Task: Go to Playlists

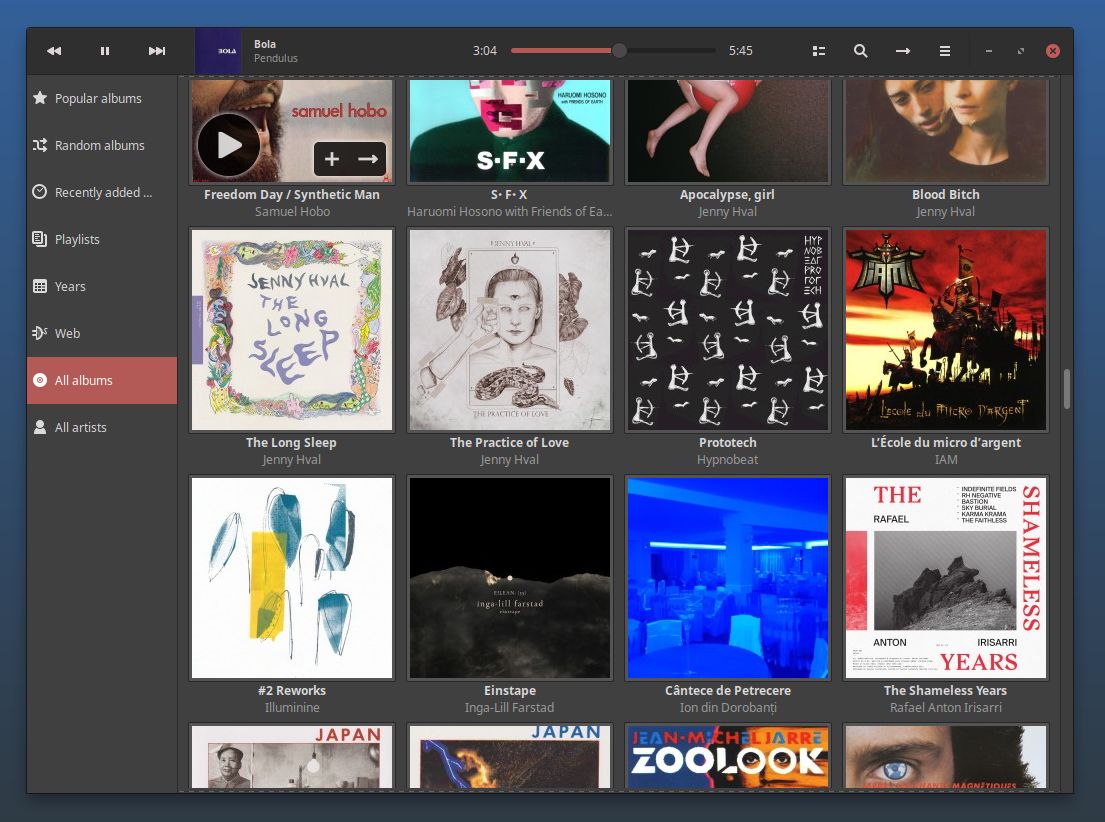Action: pos(102,239)
